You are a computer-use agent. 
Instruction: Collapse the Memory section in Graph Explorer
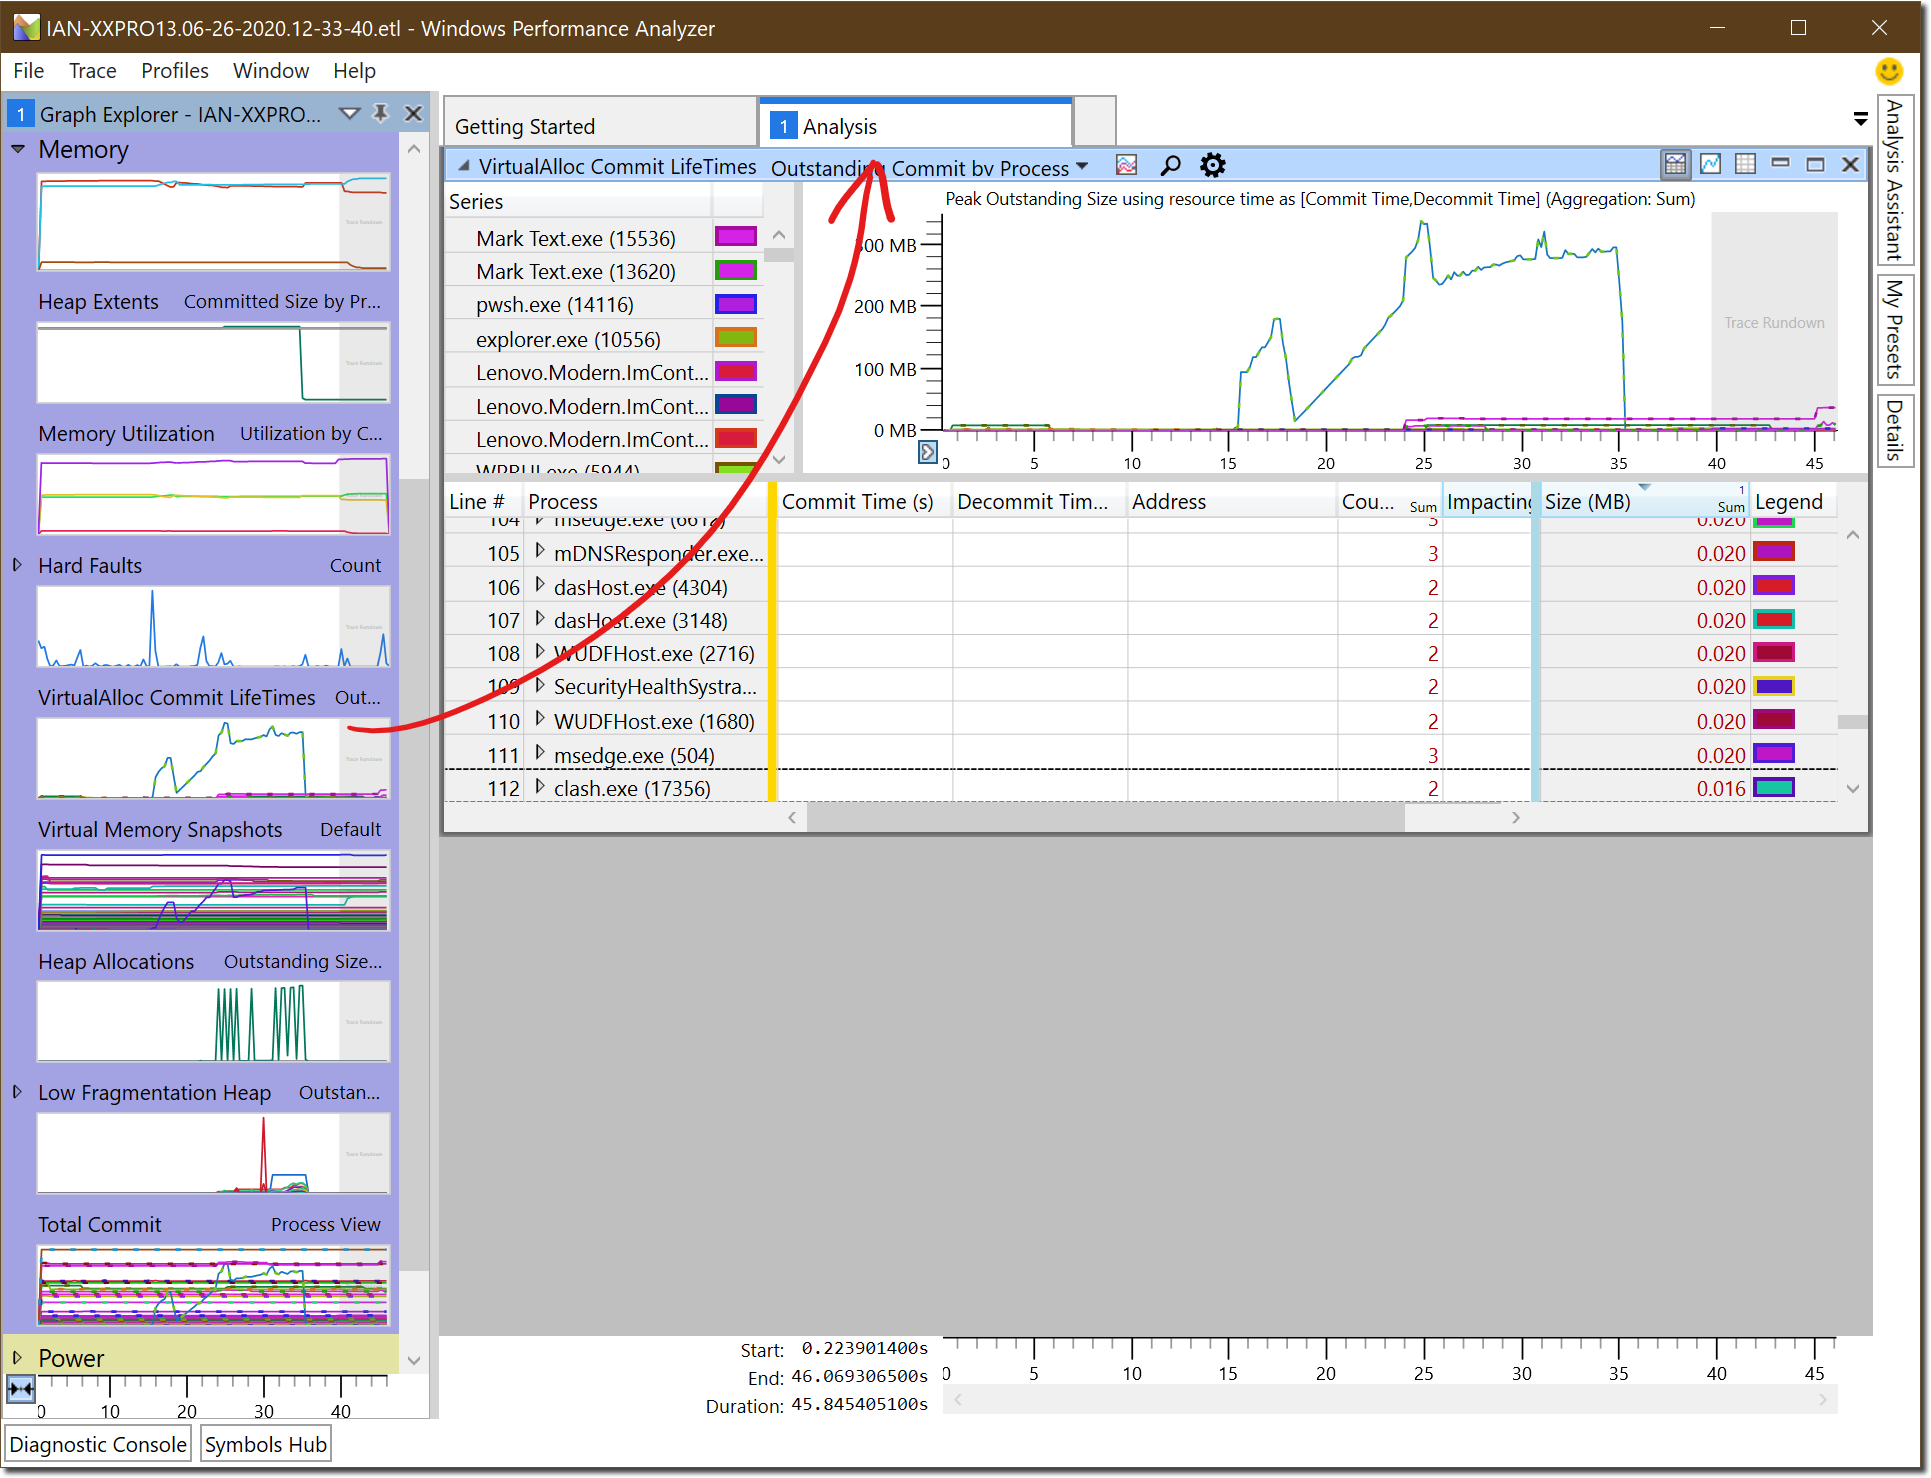17,149
